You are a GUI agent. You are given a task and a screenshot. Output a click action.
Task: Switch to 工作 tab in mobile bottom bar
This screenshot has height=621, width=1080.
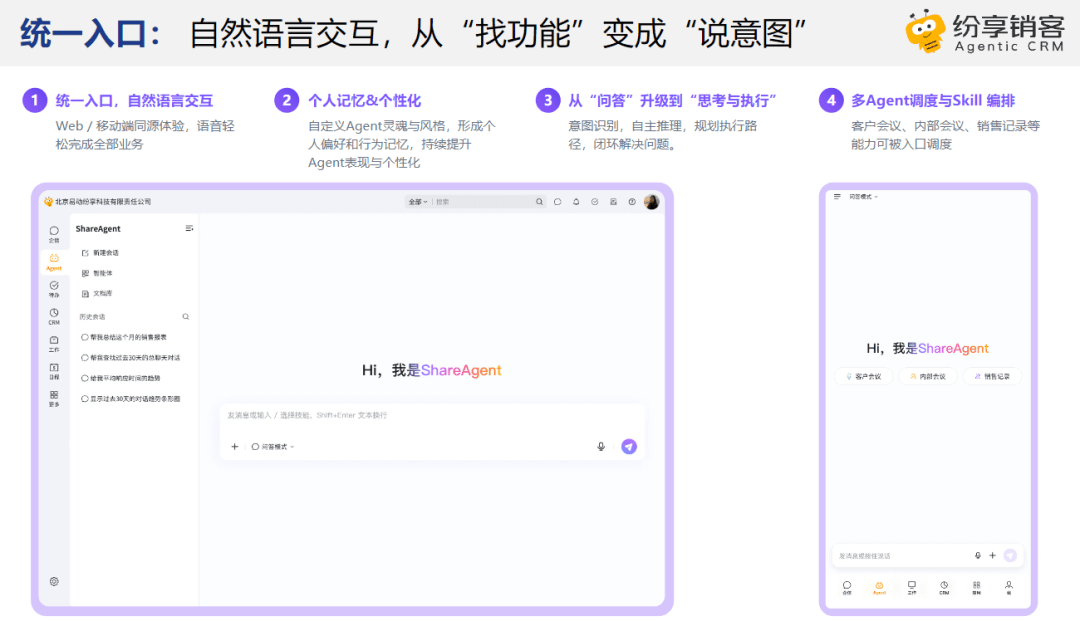point(911,587)
